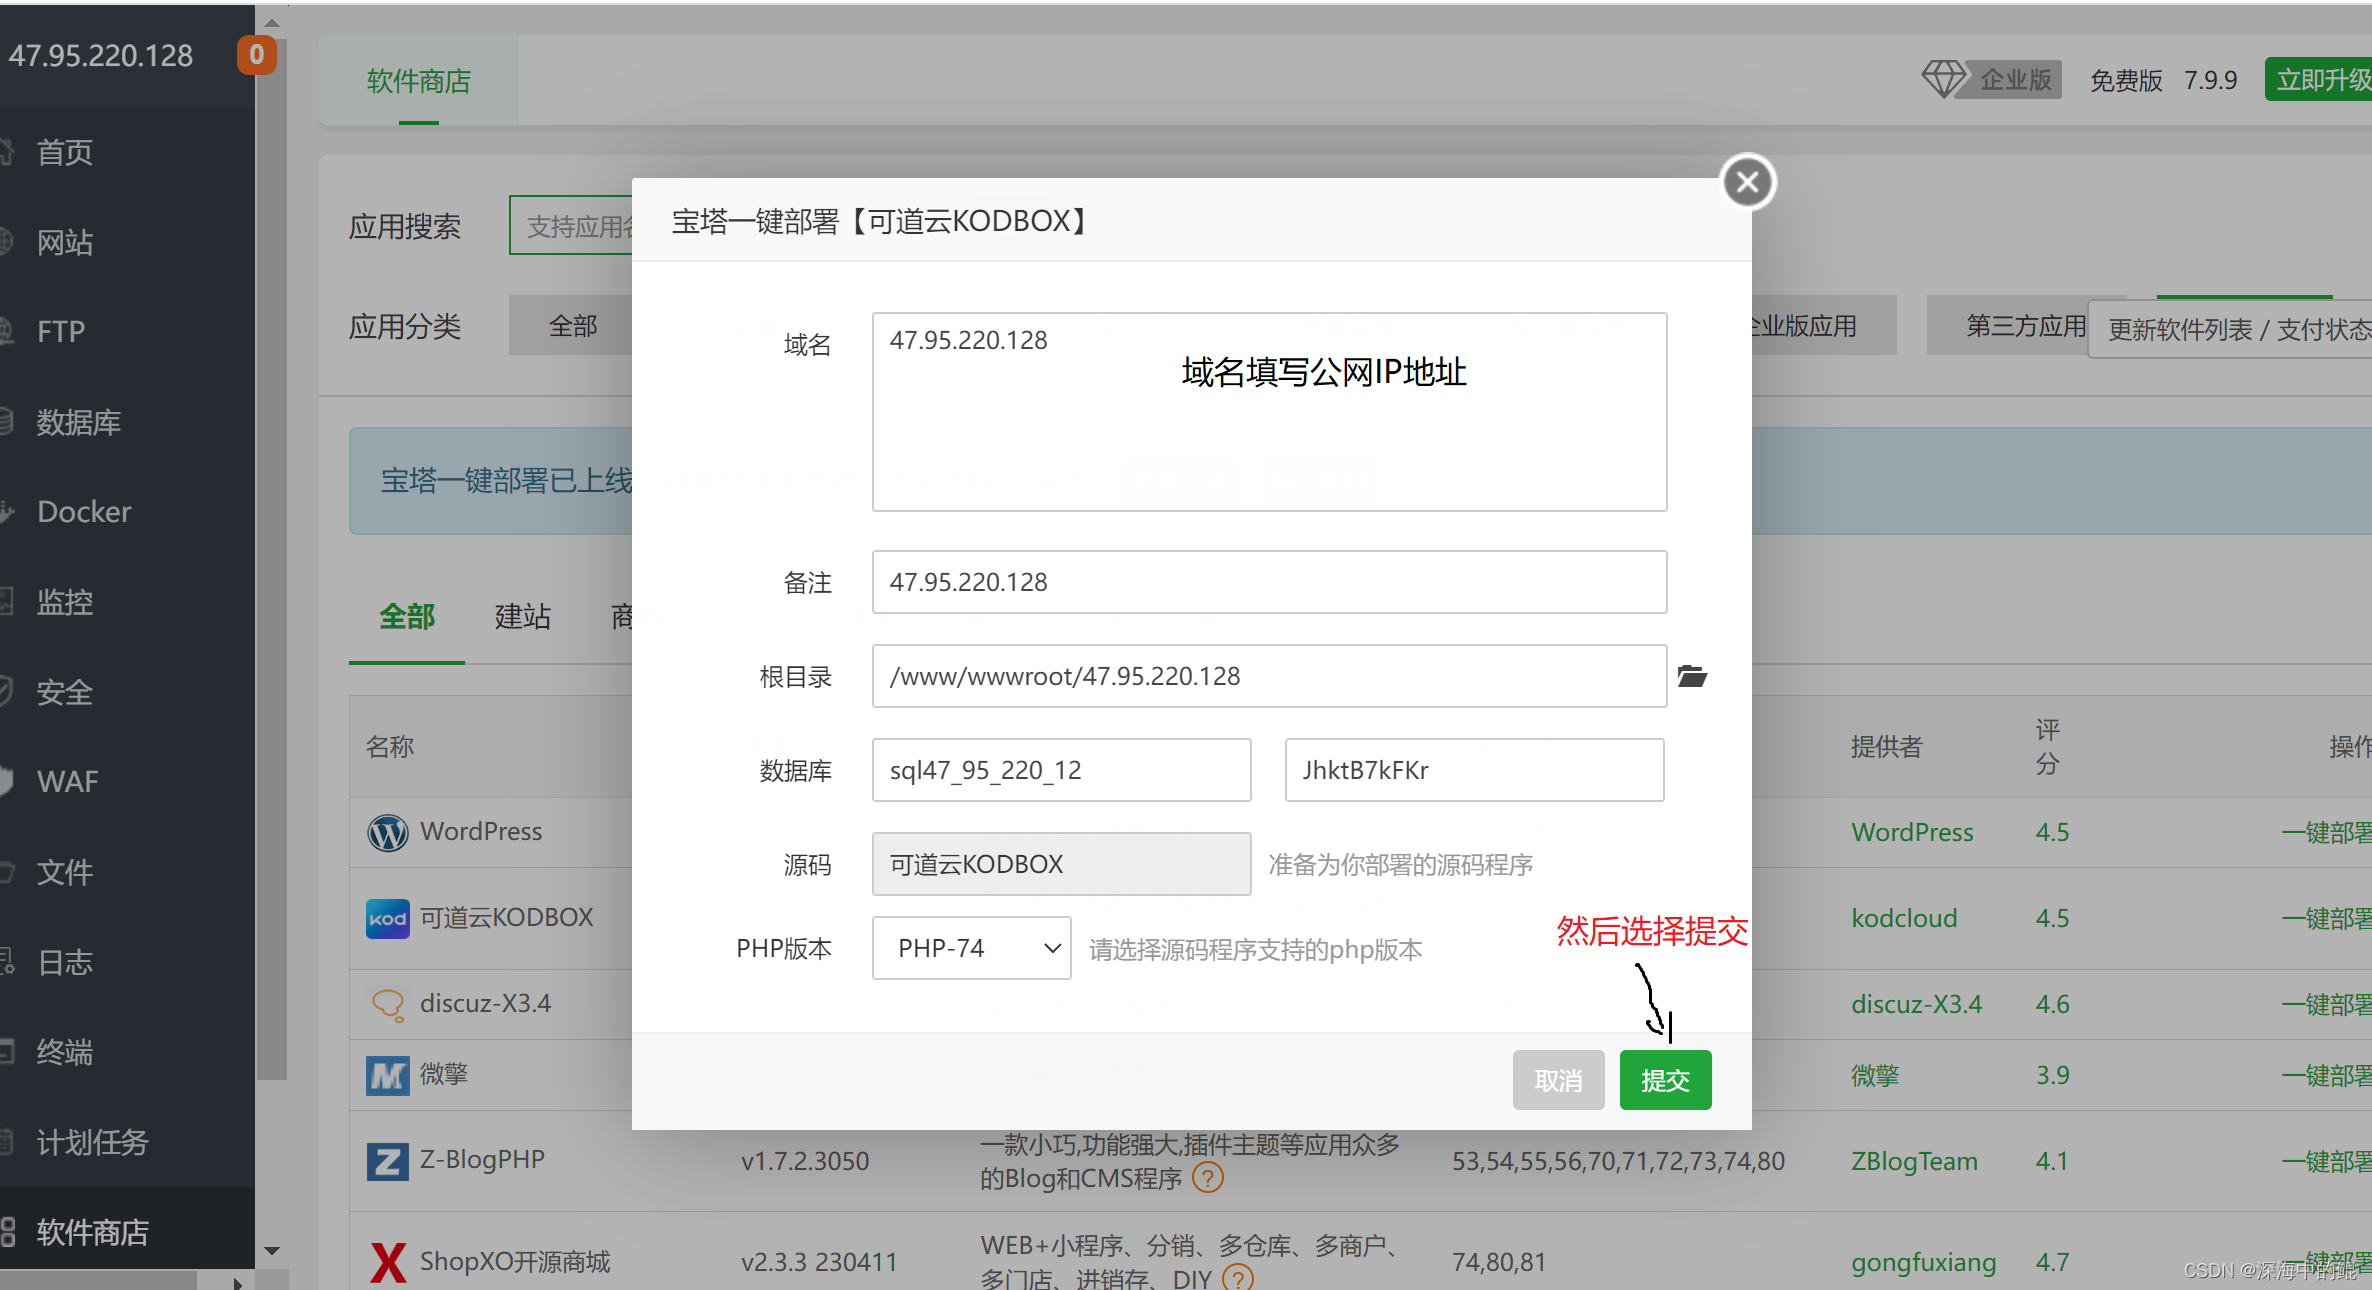Click the 立即升级 upgrade button
The height and width of the screenshot is (1290, 2372).
2320,79
